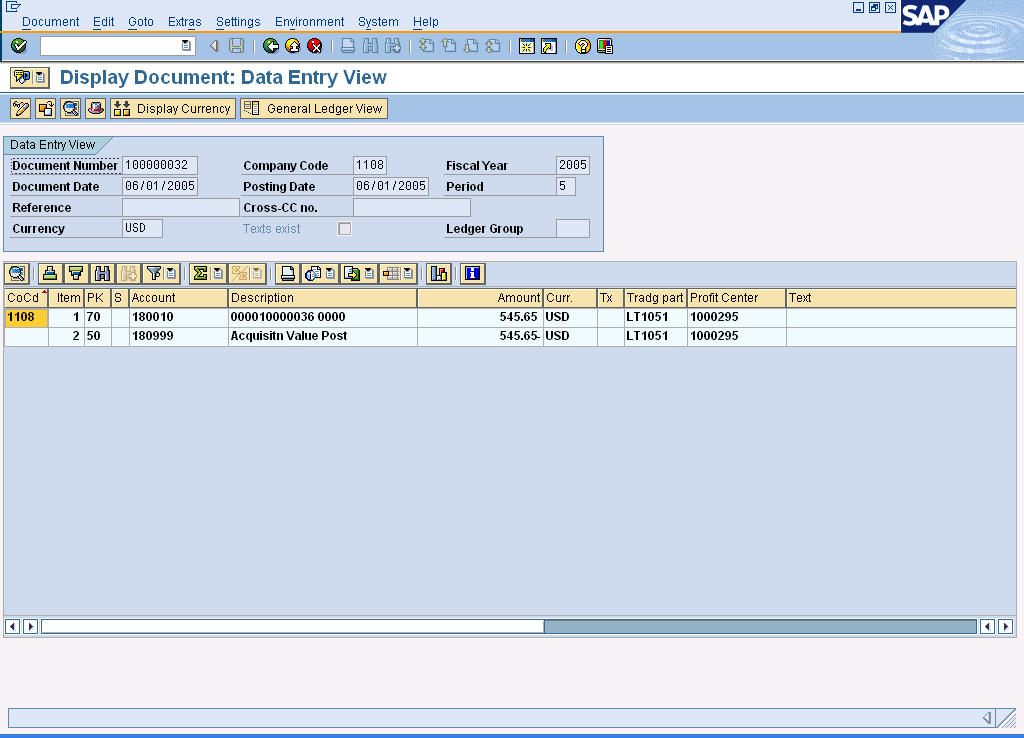Click the Save diskette icon
The image size is (1024, 738).
(x=236, y=46)
